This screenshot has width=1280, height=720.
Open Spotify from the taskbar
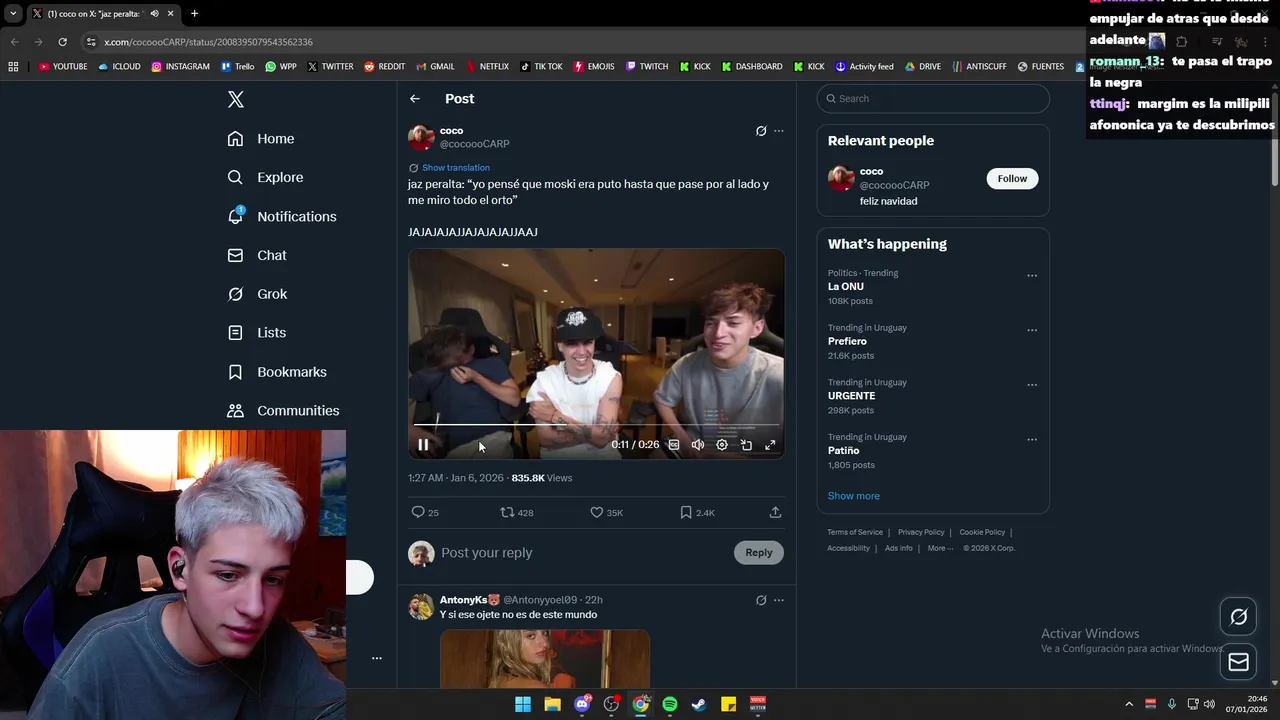[670, 704]
